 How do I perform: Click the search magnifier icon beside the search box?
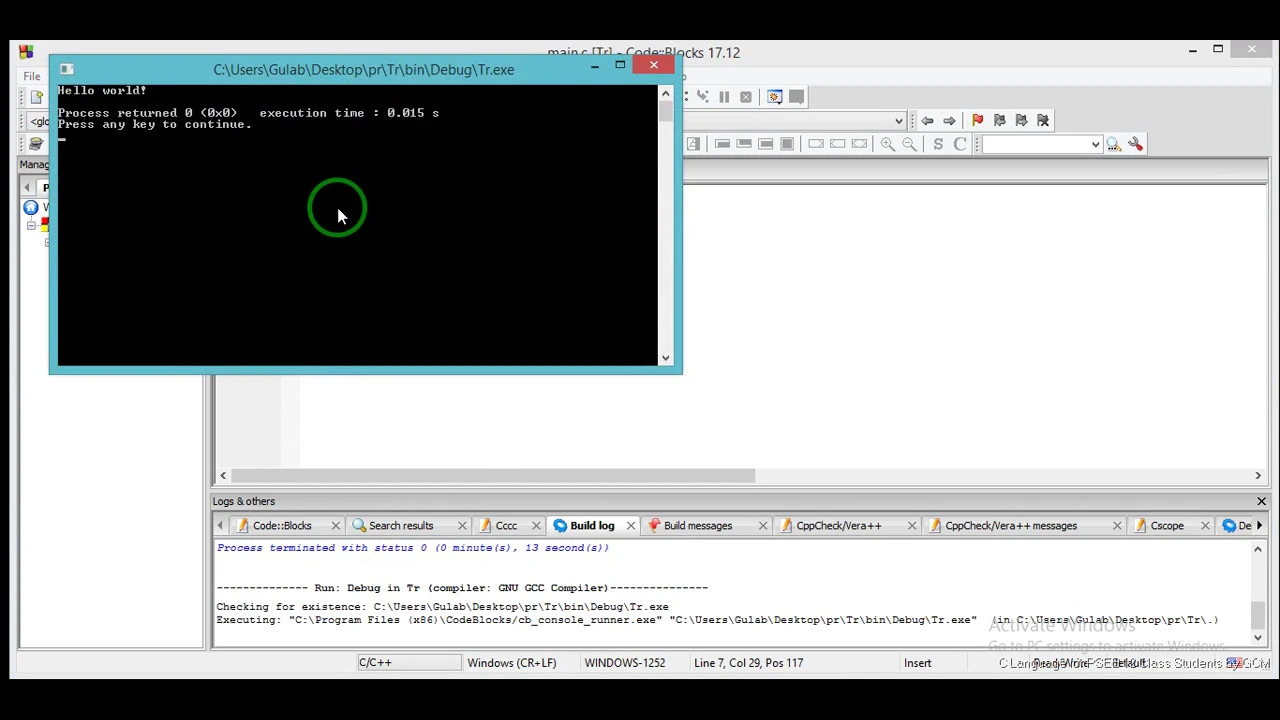click(1113, 145)
